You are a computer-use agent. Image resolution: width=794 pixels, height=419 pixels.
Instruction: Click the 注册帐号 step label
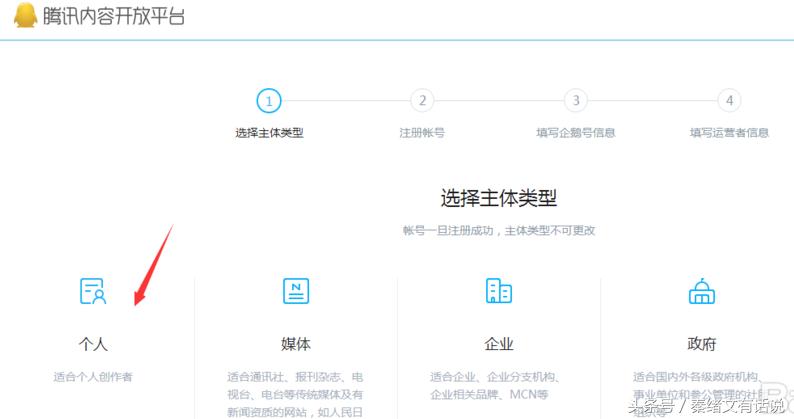click(x=422, y=133)
